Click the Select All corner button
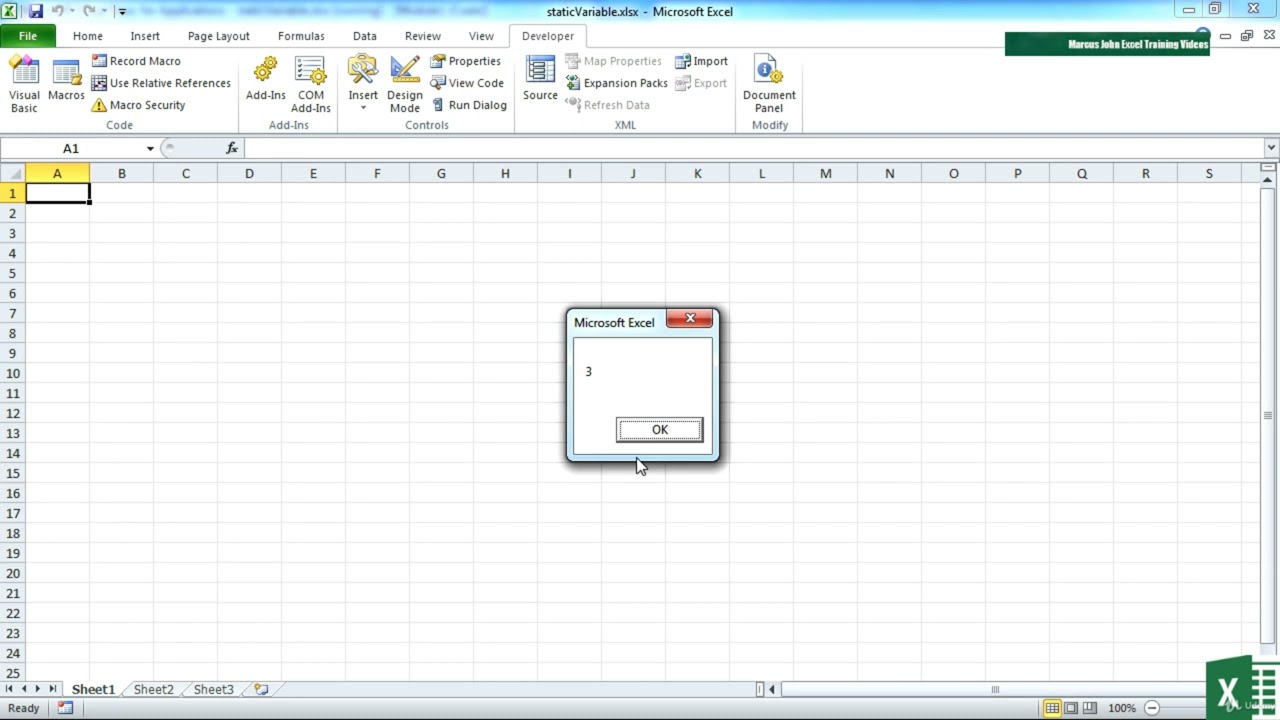 pos(12,174)
